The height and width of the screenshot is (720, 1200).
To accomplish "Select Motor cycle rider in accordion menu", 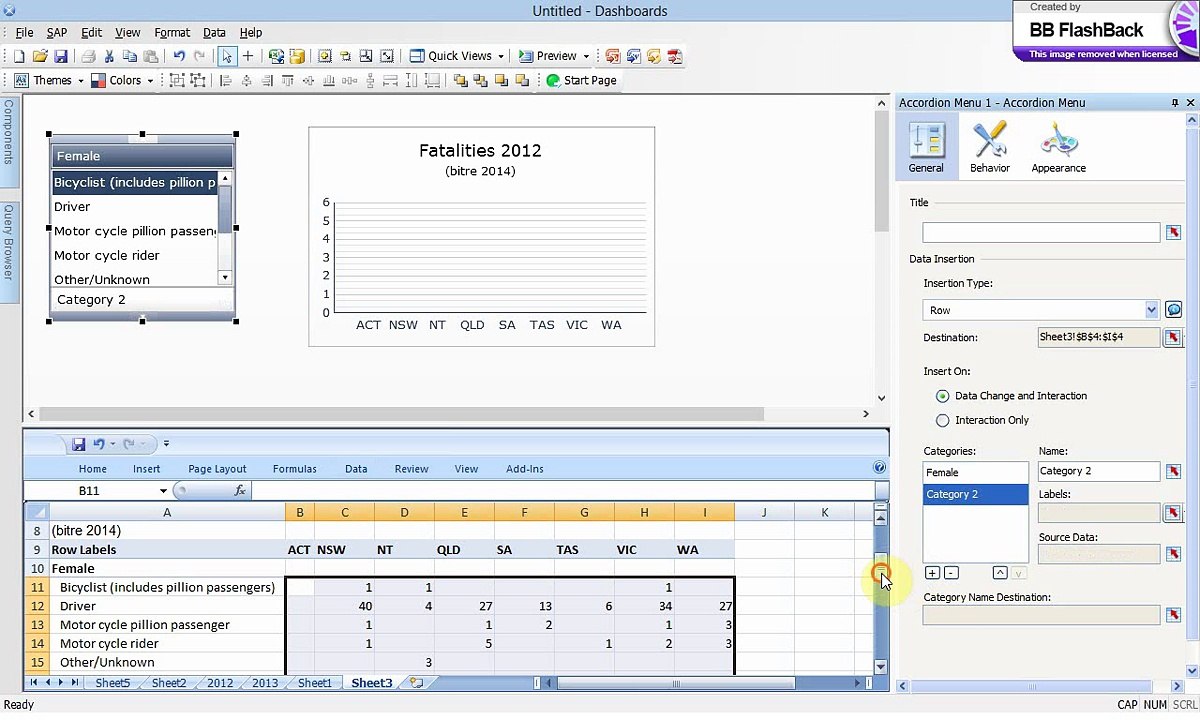I will 134,256.
